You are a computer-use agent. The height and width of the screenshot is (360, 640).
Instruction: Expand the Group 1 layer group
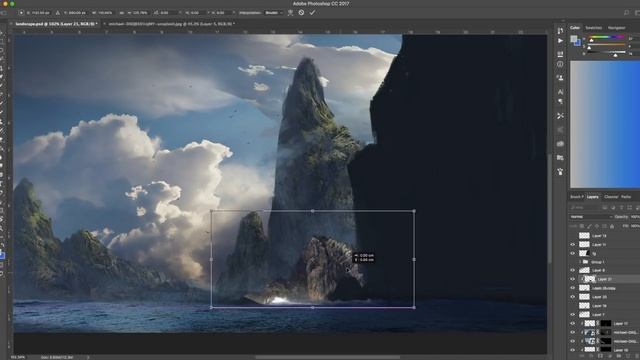coord(580,262)
